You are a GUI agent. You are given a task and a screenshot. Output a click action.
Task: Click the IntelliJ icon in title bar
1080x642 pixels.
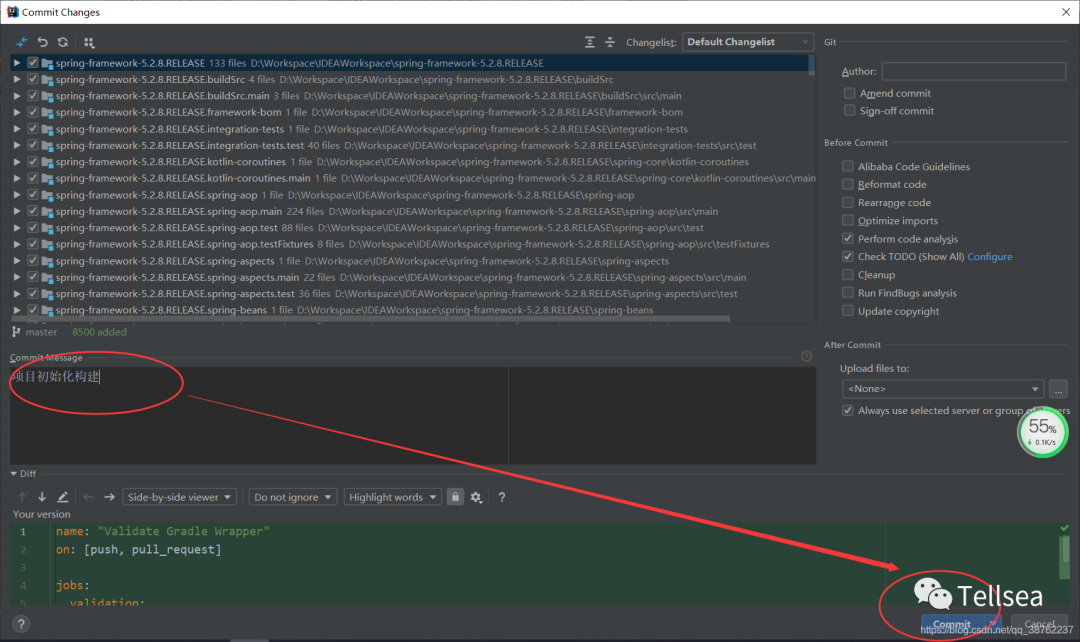(x=12, y=12)
